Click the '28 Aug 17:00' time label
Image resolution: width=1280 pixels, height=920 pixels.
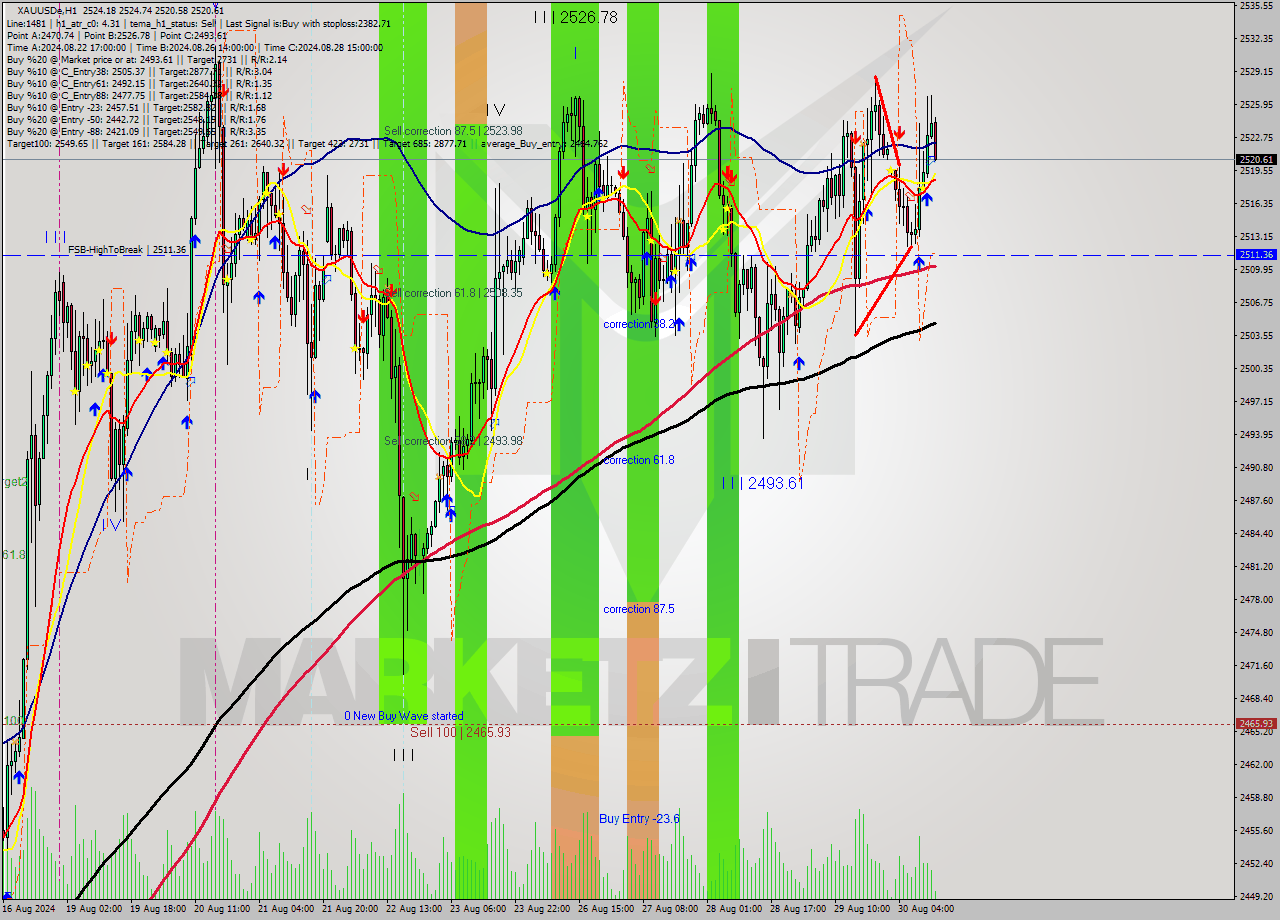[x=797, y=909]
